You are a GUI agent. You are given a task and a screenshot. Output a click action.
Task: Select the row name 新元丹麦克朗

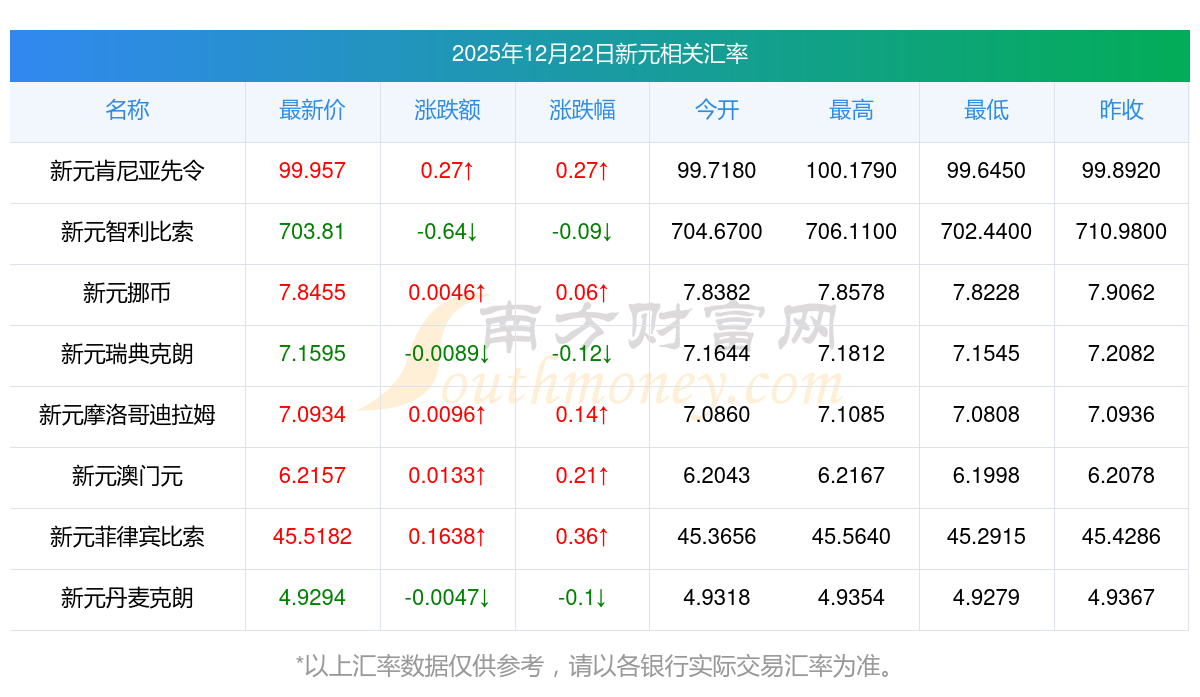[x=127, y=598]
